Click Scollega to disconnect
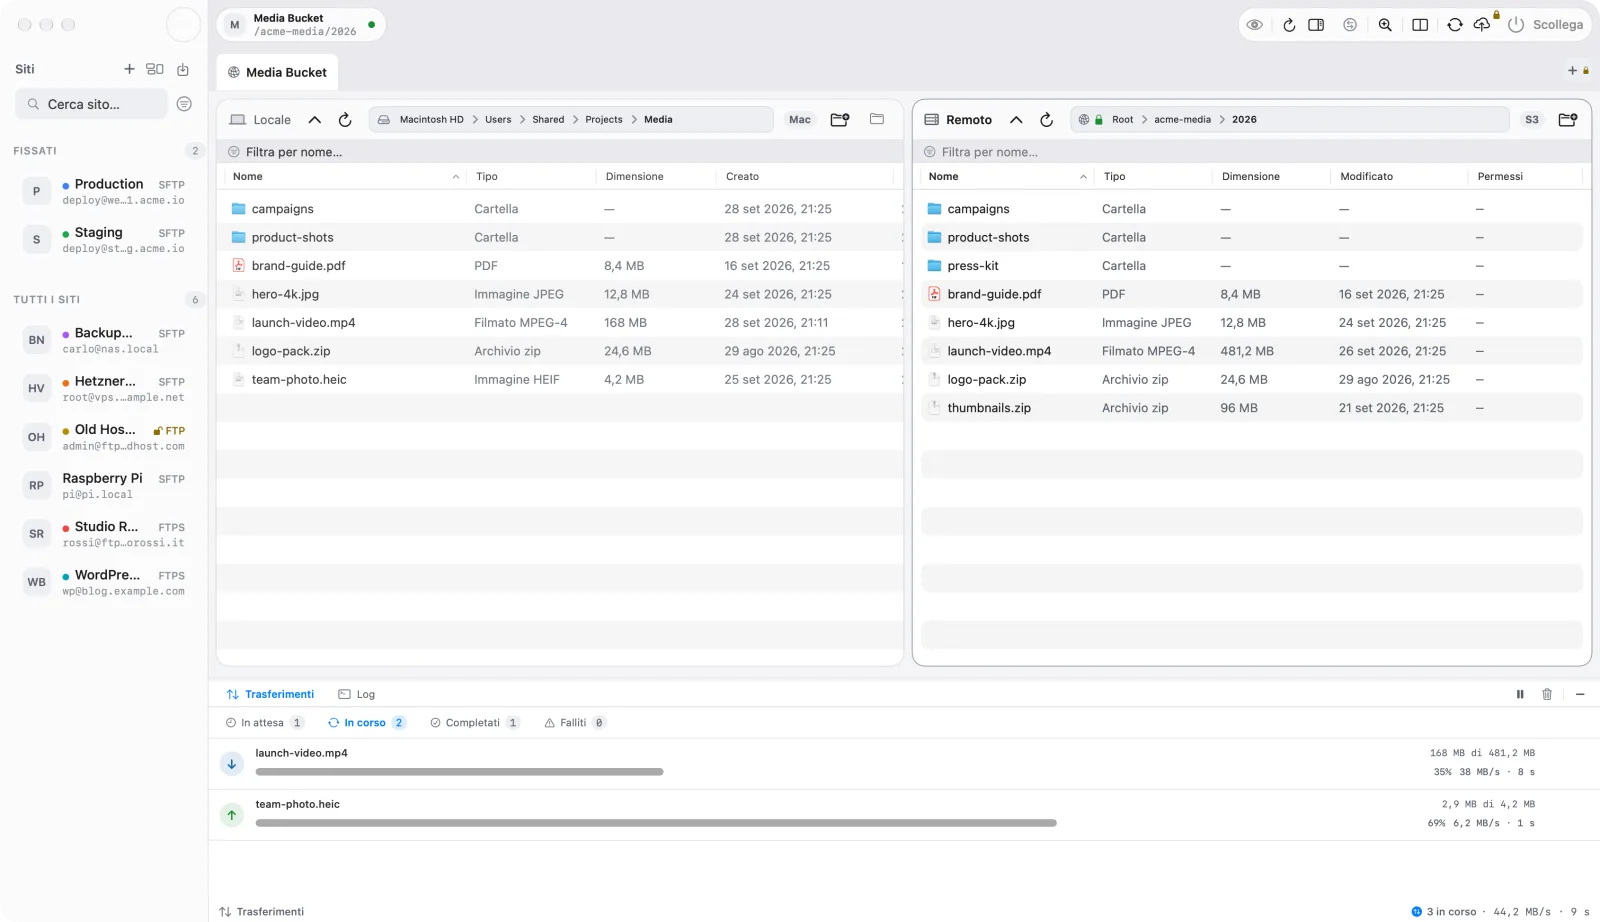 [1546, 25]
